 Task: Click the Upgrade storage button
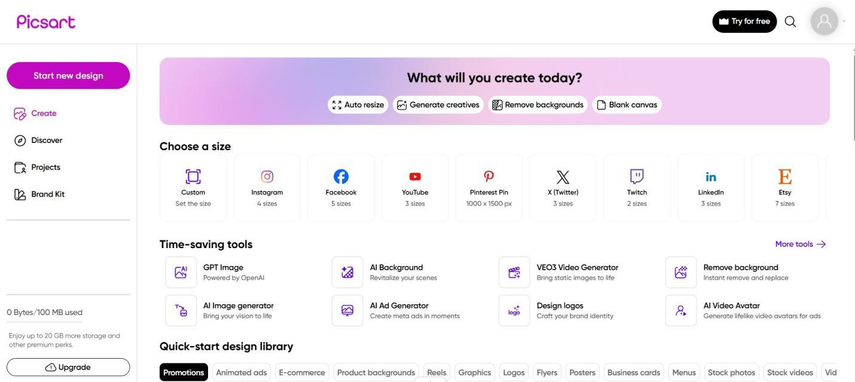68,367
